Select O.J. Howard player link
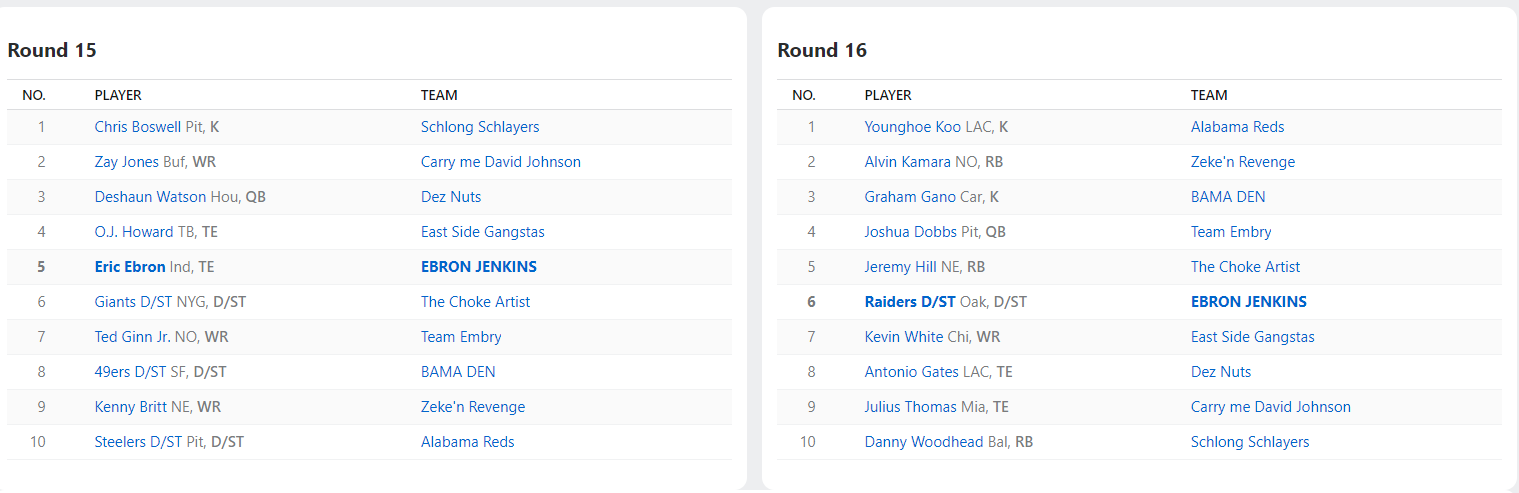 click(x=133, y=232)
